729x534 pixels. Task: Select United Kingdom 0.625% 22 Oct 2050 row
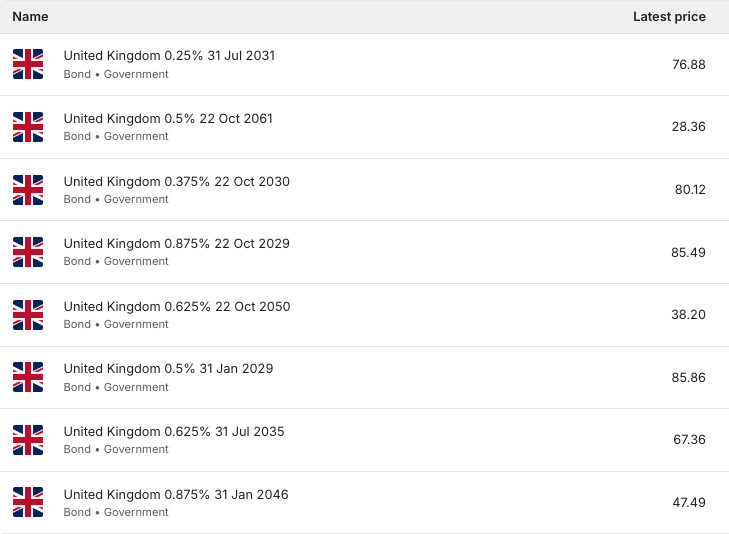[364, 315]
